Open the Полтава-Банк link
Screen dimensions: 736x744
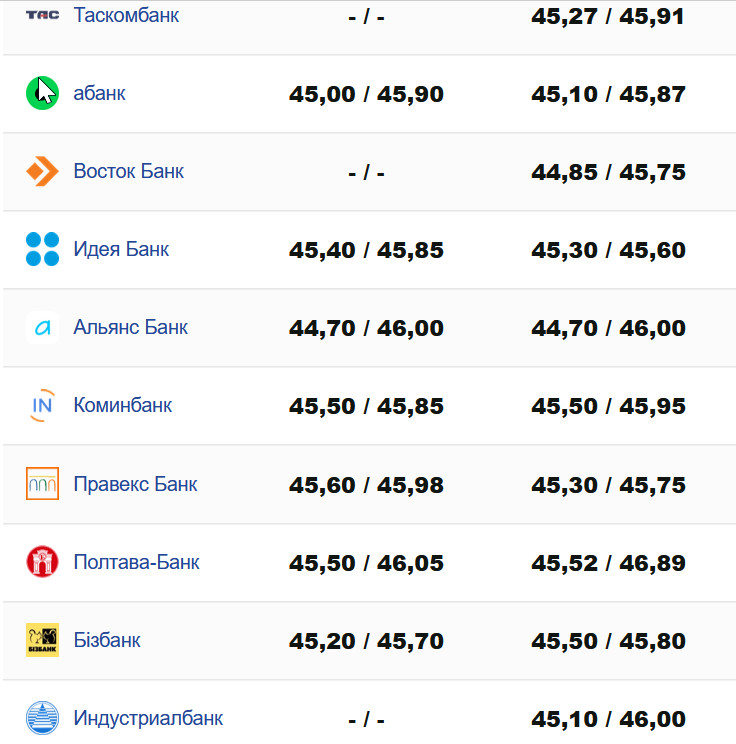click(136, 562)
